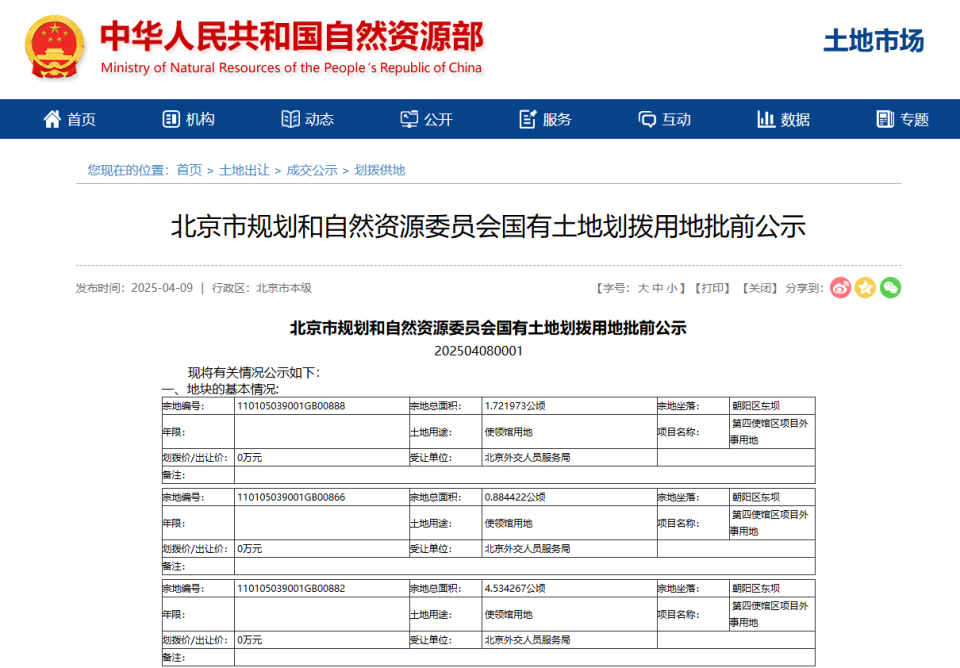Click the 公开 monitor icon
The width and height of the screenshot is (960, 668).
pyautogui.click(x=409, y=119)
